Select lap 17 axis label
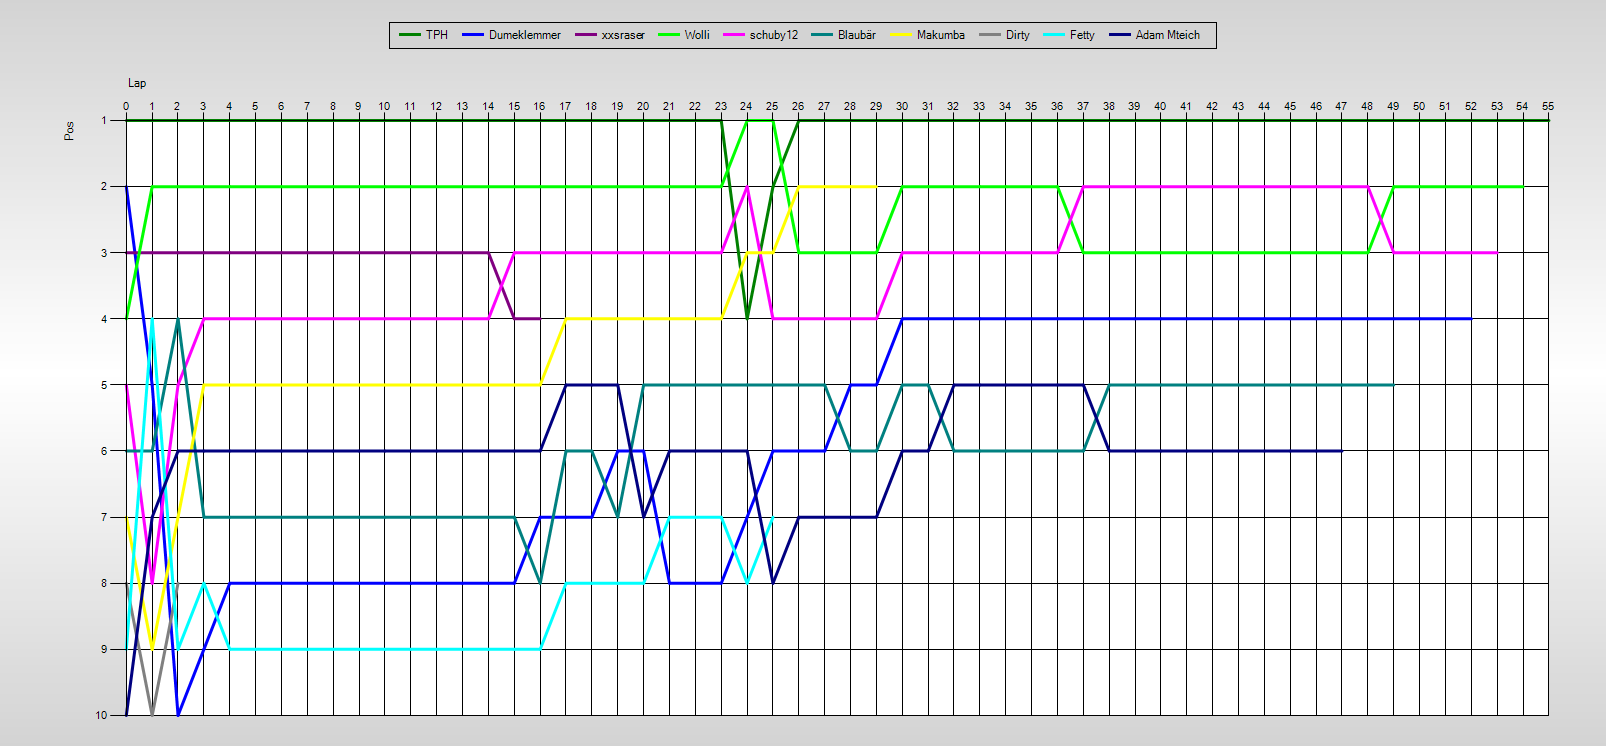1606x746 pixels. (x=565, y=106)
